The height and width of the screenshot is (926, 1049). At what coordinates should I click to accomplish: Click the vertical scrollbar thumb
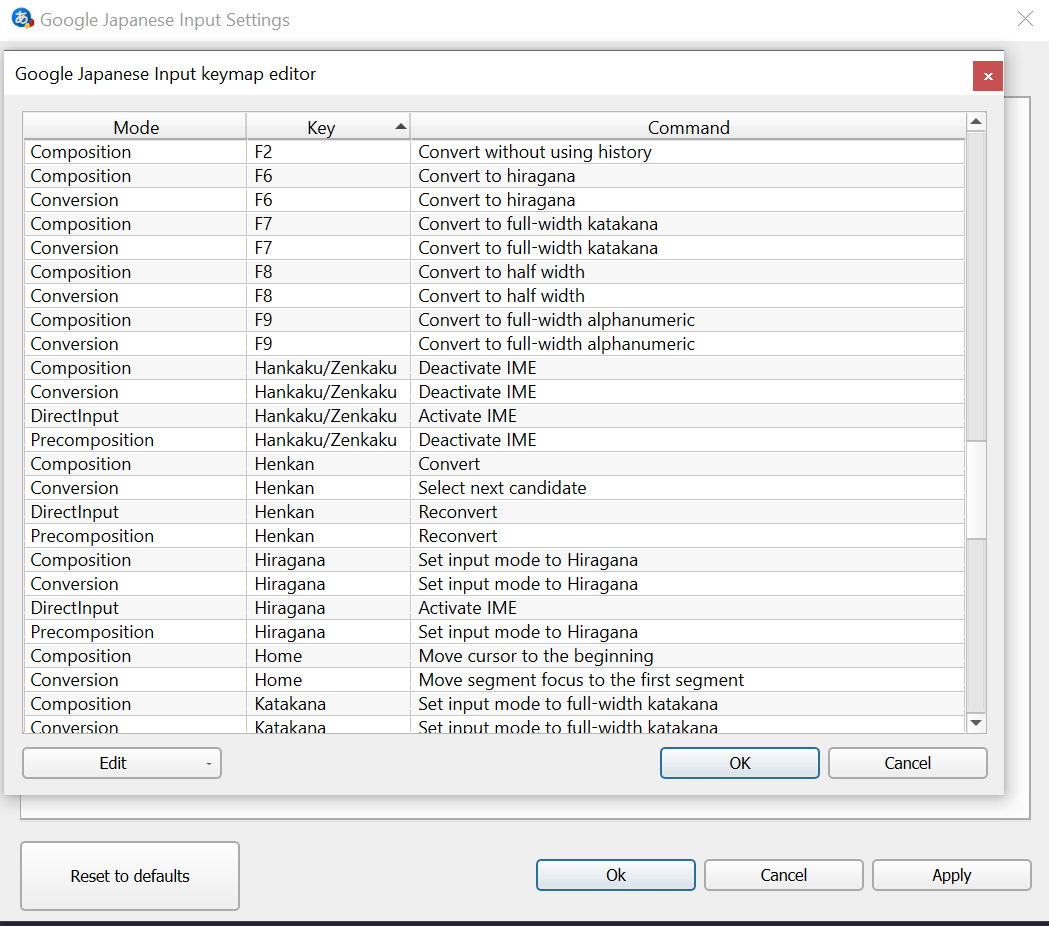[976, 490]
